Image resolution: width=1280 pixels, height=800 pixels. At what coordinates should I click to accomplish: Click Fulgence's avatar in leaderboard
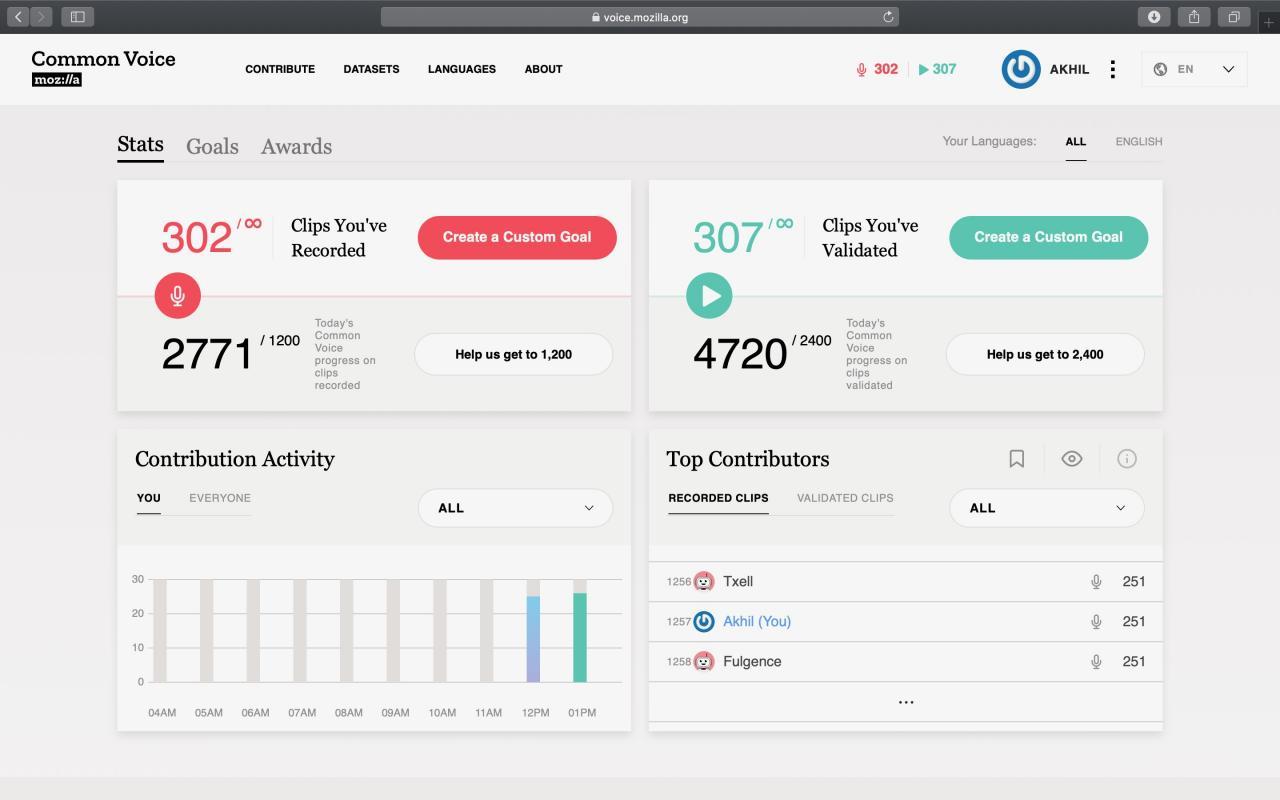point(704,661)
